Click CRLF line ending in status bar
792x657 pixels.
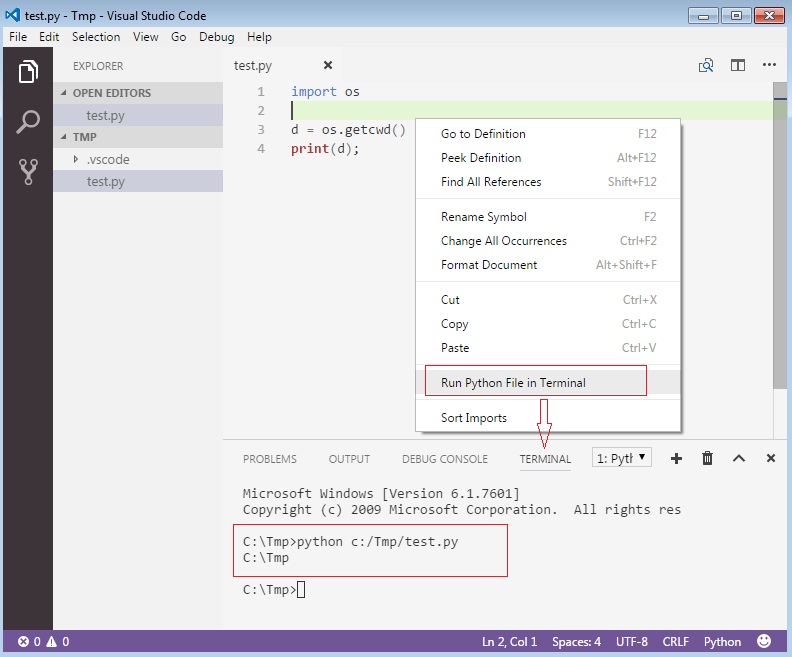(675, 642)
